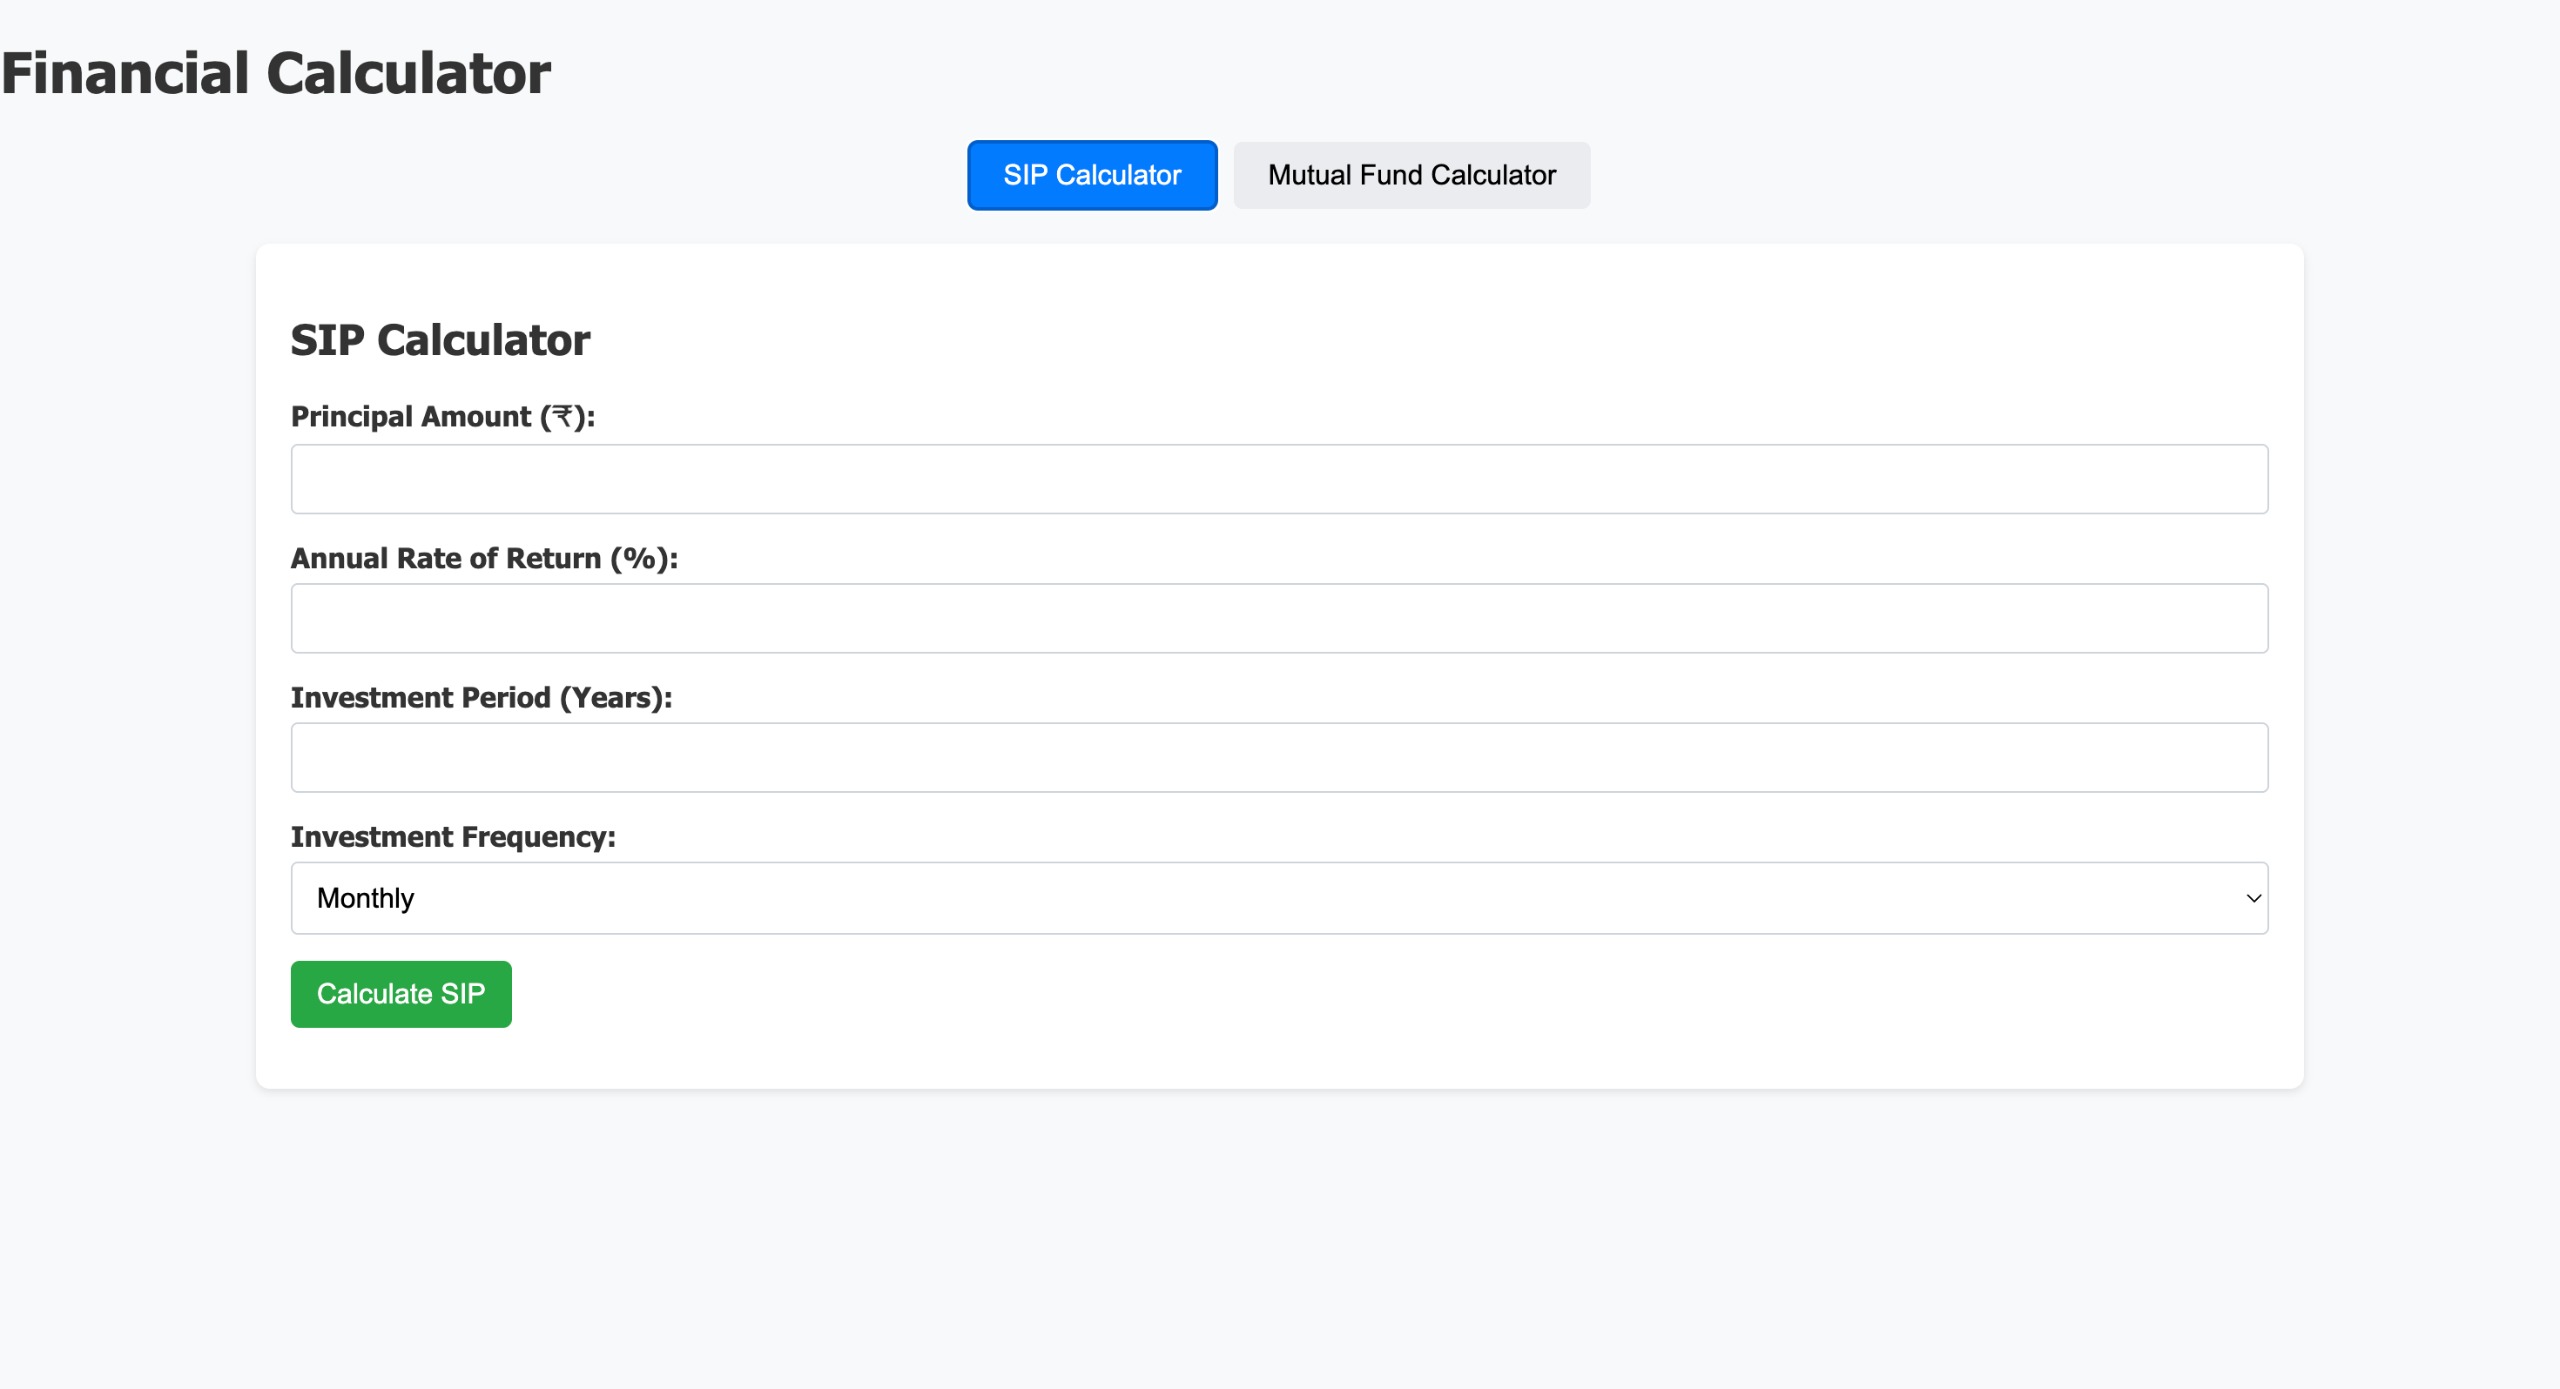Click the (Years) text in Period label
Image resolution: width=2560 pixels, height=1389 pixels.
[x=611, y=697]
